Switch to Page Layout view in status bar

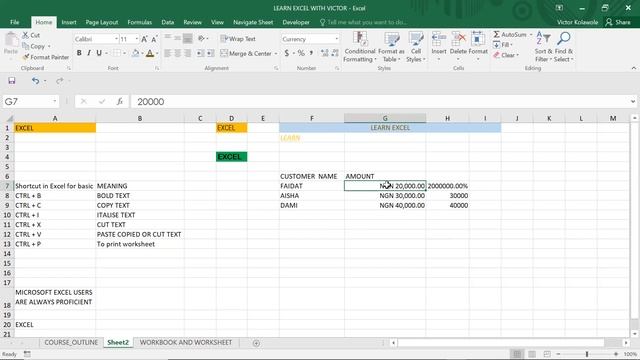[x=532, y=354]
